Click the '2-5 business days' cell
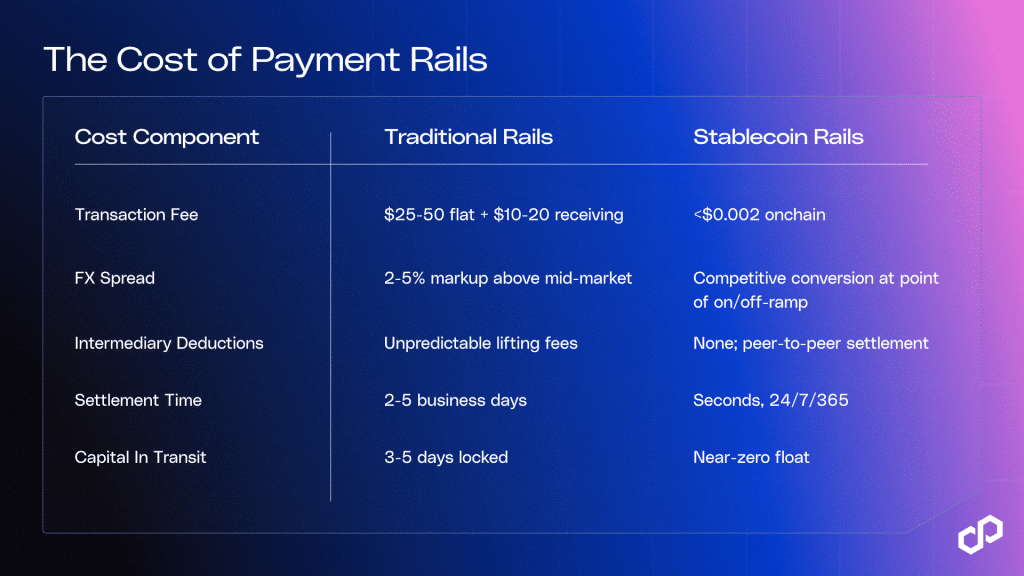1024x576 pixels. [x=455, y=400]
